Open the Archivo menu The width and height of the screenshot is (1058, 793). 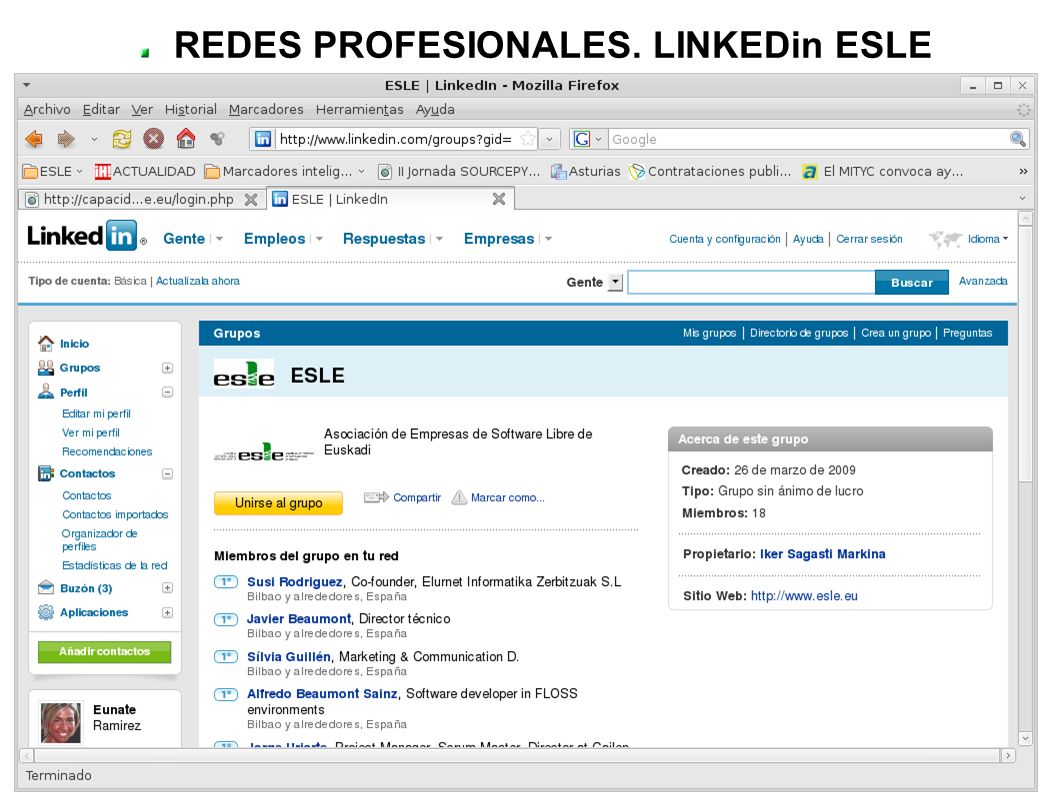click(x=47, y=109)
